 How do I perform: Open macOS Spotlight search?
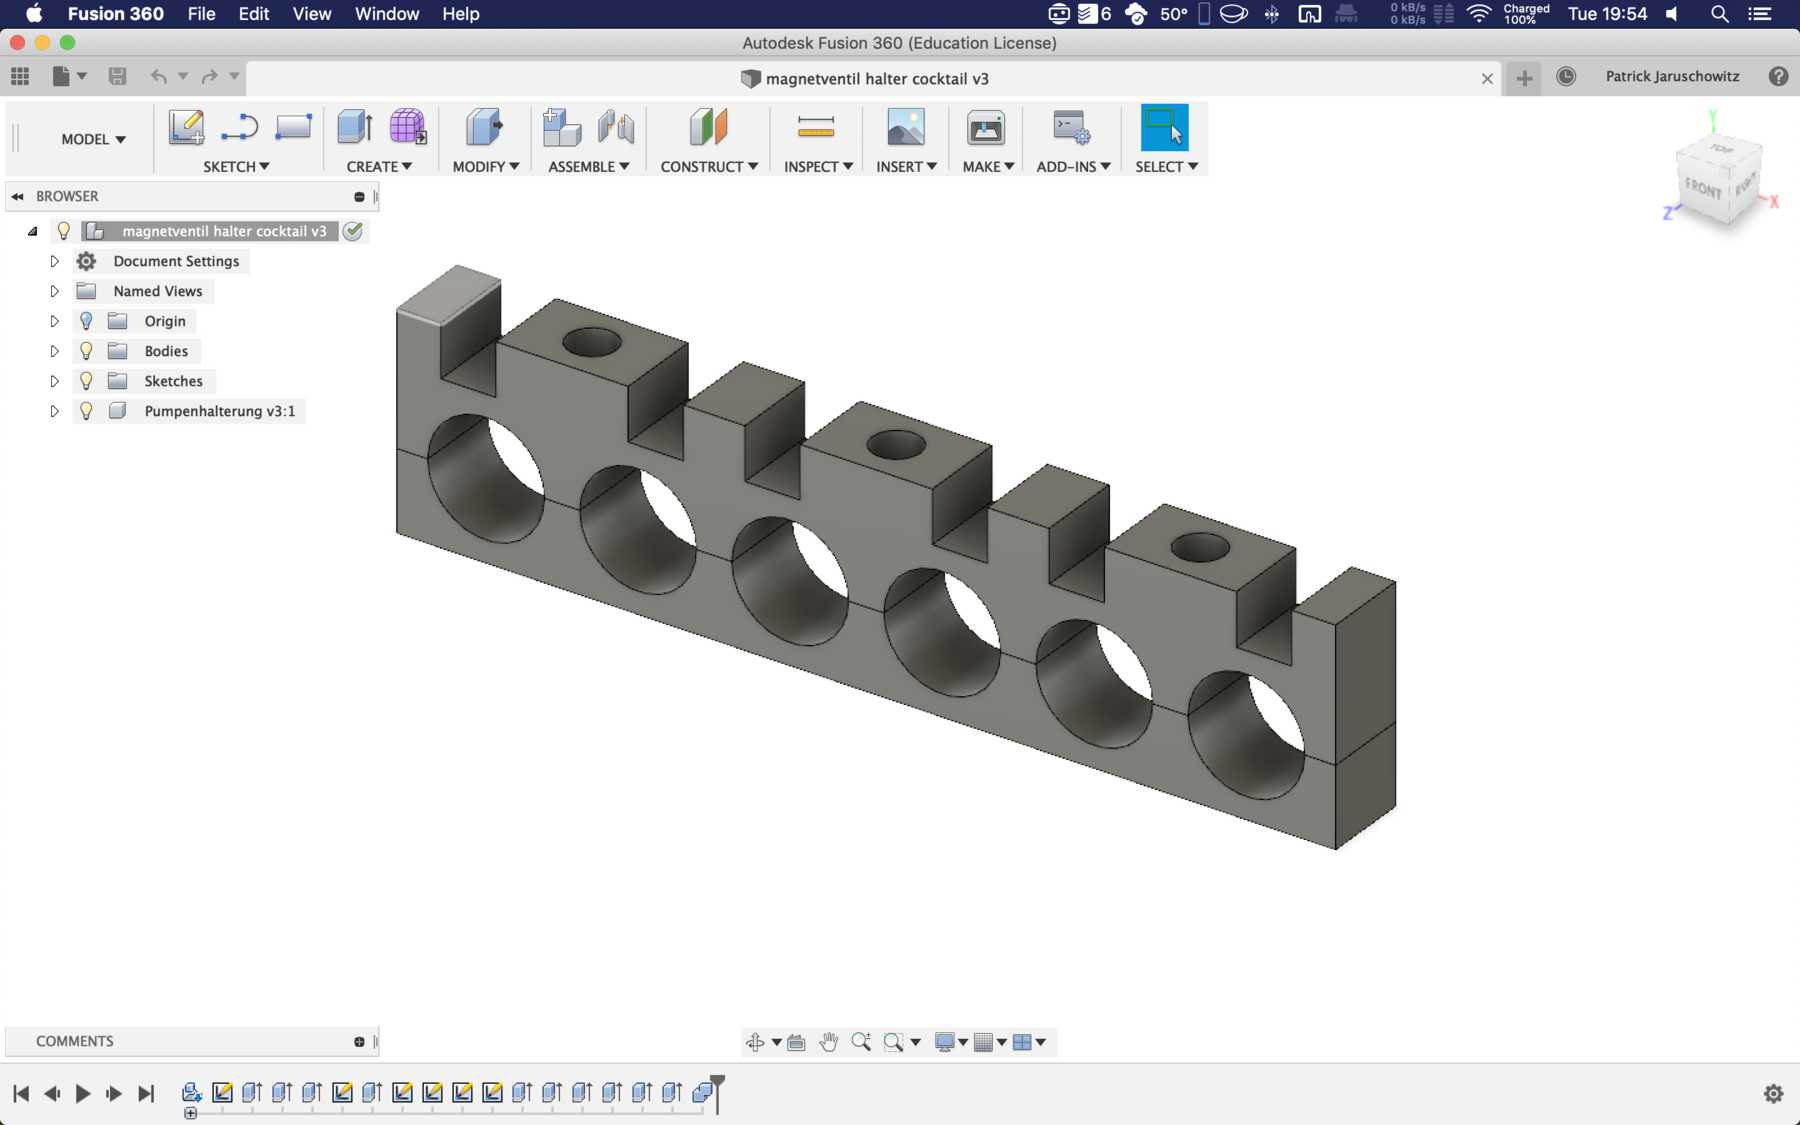point(1719,14)
